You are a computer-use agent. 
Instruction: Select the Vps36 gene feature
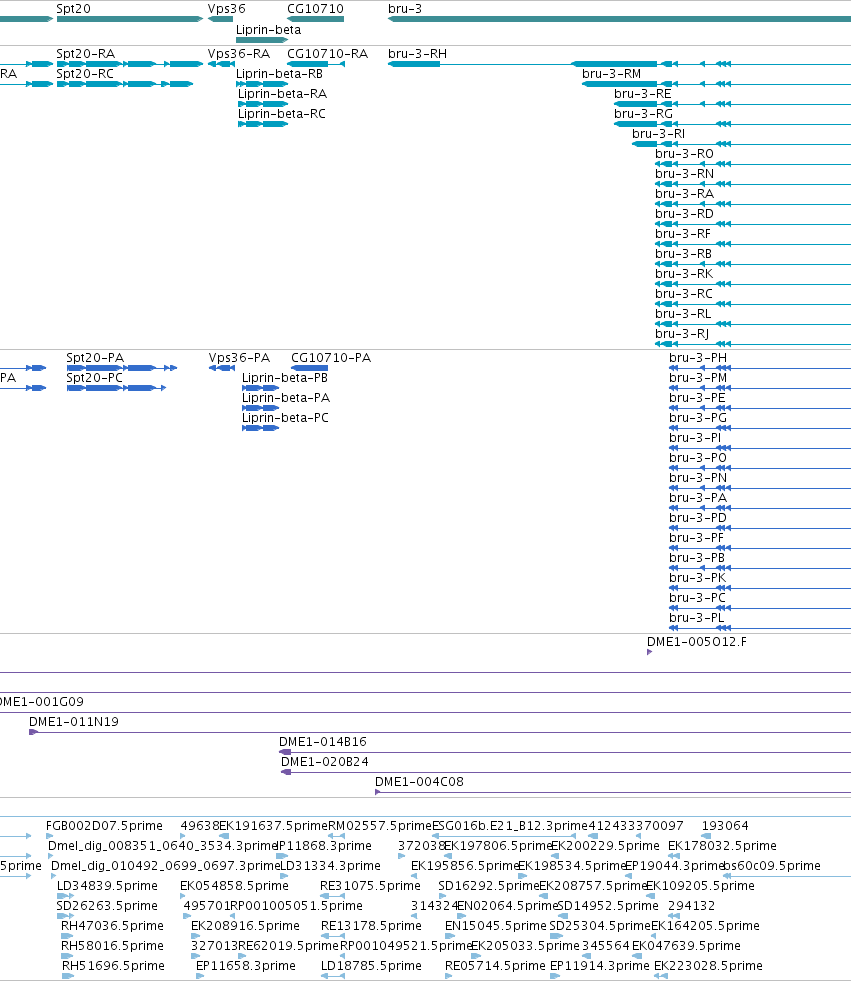click(x=220, y=19)
